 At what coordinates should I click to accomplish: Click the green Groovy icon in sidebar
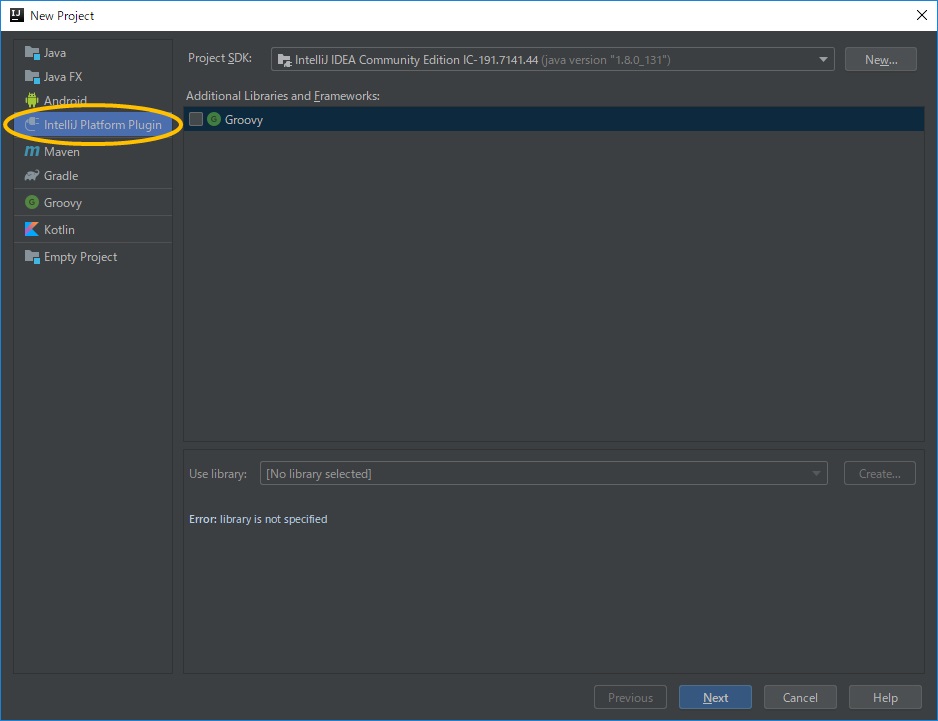point(32,202)
